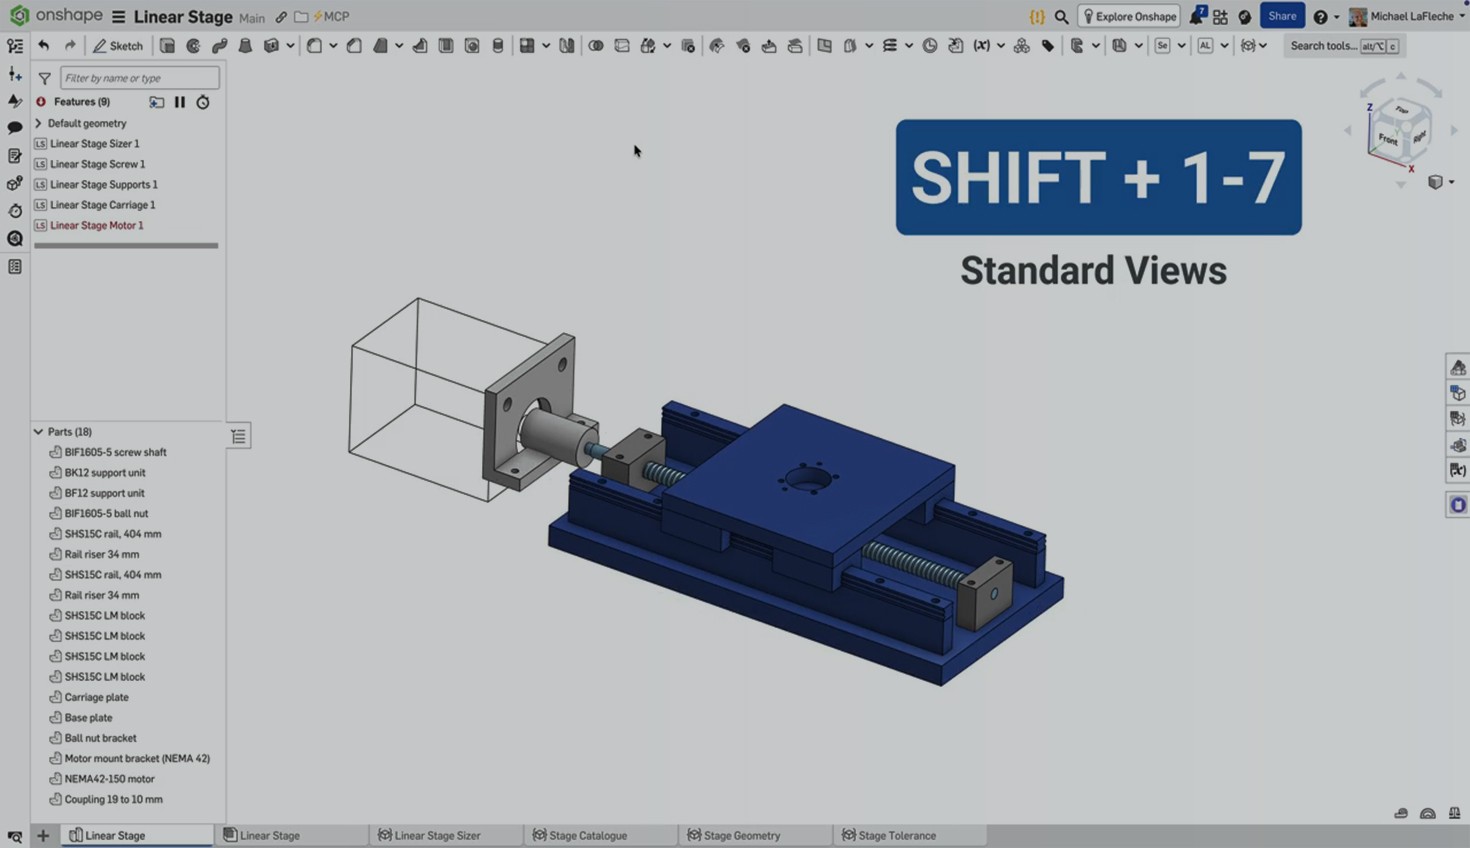Open the Variable (x) tool
This screenshot has width=1470, height=848.
[x=981, y=46]
